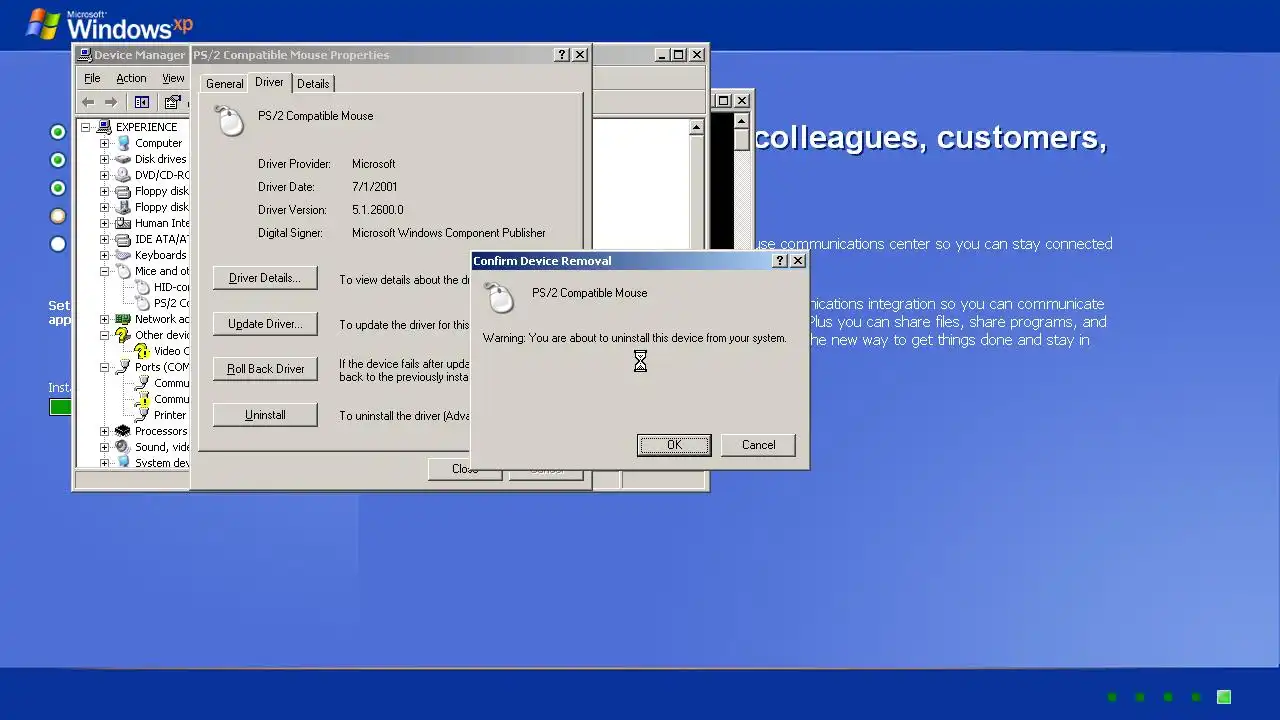Click the Roll Back Driver button

265,369
